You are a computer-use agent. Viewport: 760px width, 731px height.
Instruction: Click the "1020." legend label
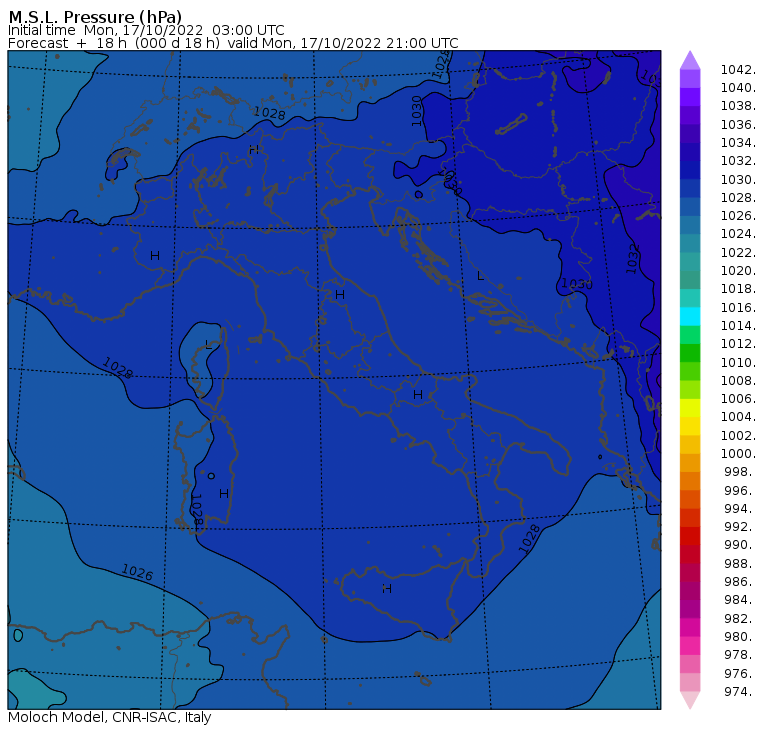point(738,270)
